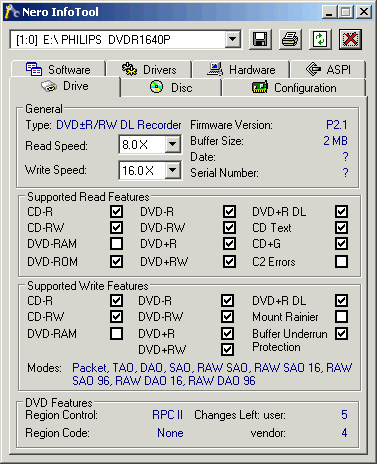Open the Configuration tab
377x464 pixels.
click(294, 88)
